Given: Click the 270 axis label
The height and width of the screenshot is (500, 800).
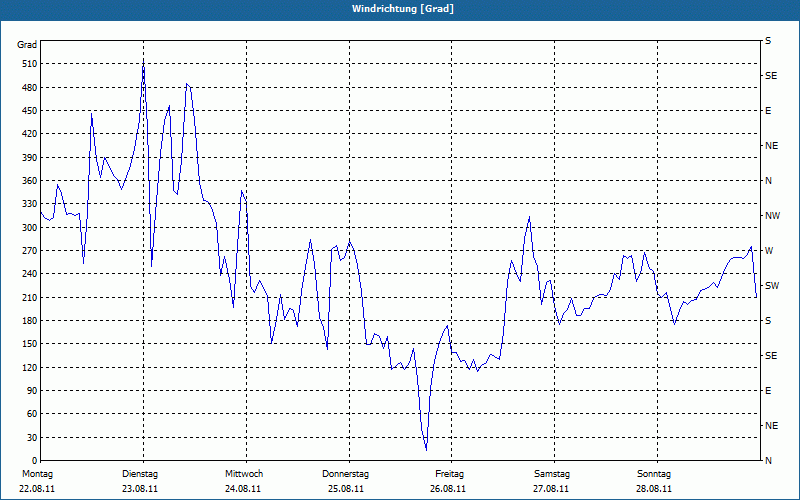Looking at the screenshot, I should (x=30, y=251).
